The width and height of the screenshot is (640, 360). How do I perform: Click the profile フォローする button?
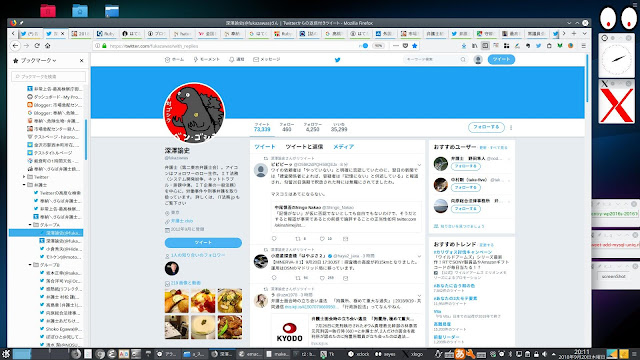[x=486, y=127]
